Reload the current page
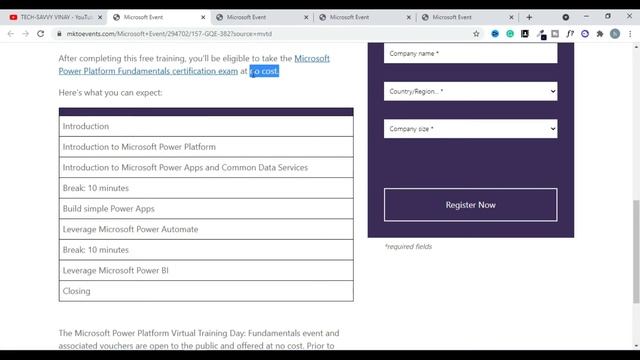The width and height of the screenshot is (640, 360). (40, 34)
